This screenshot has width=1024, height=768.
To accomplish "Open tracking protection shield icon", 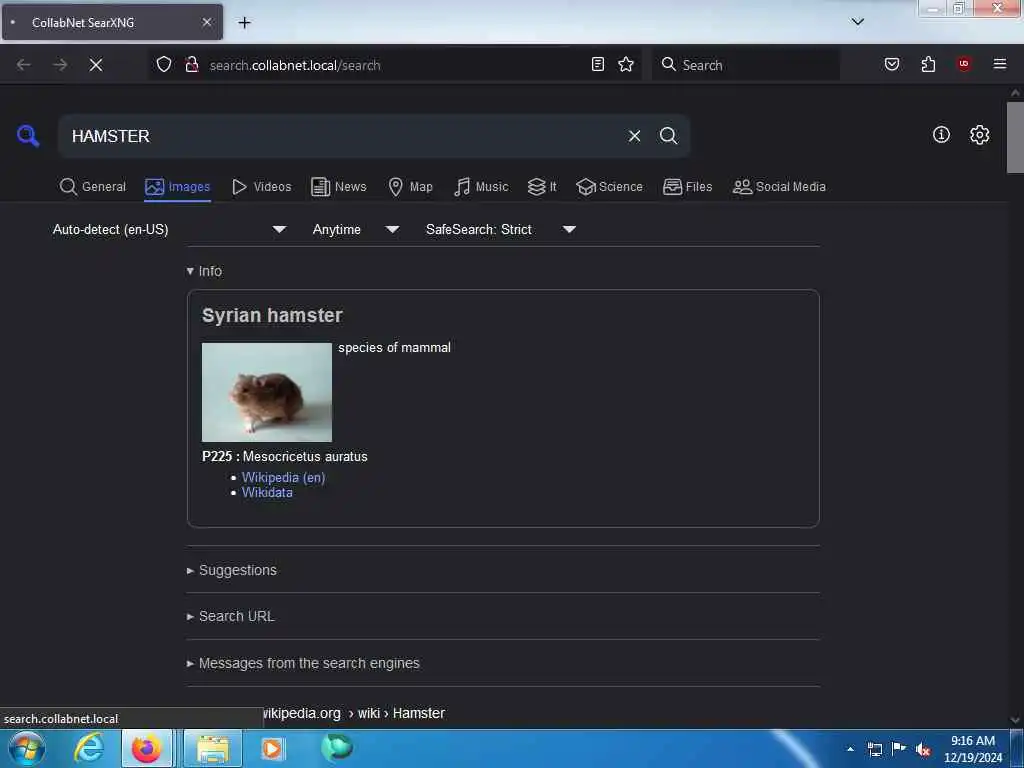I will point(164,65).
